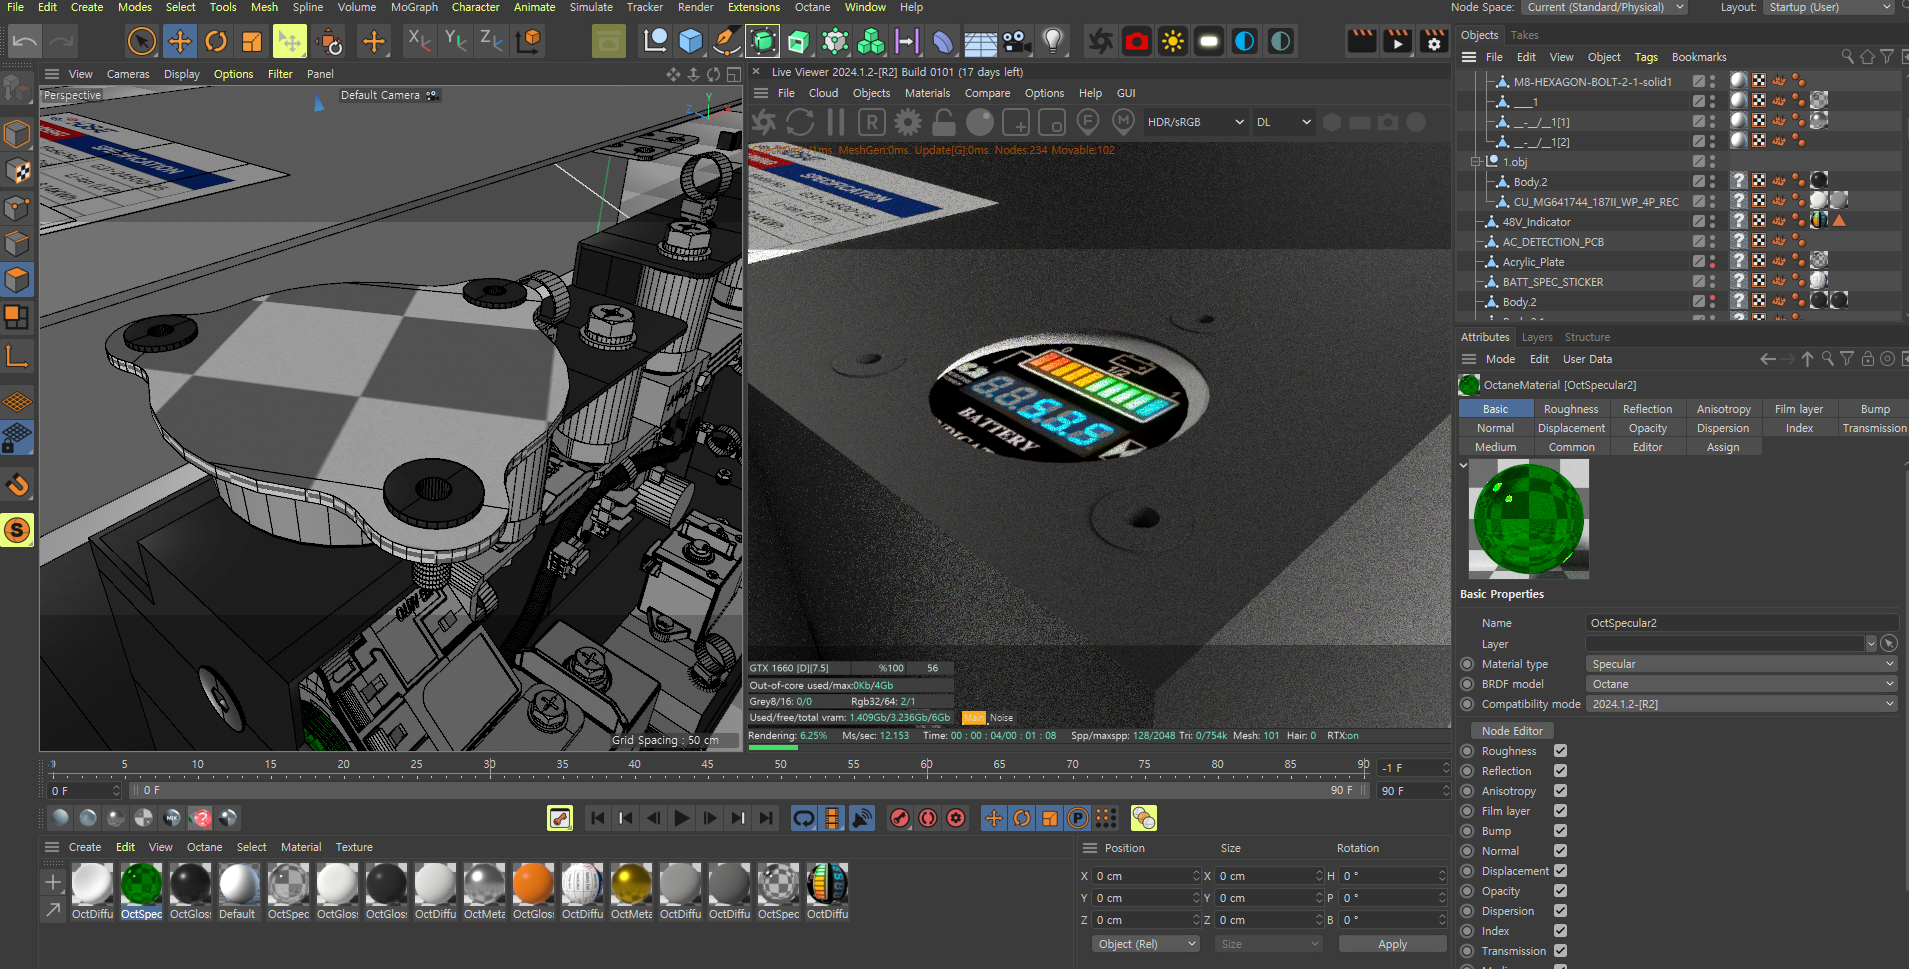The width and height of the screenshot is (1909, 969).
Task: Play the timeline animation forward
Action: click(682, 818)
